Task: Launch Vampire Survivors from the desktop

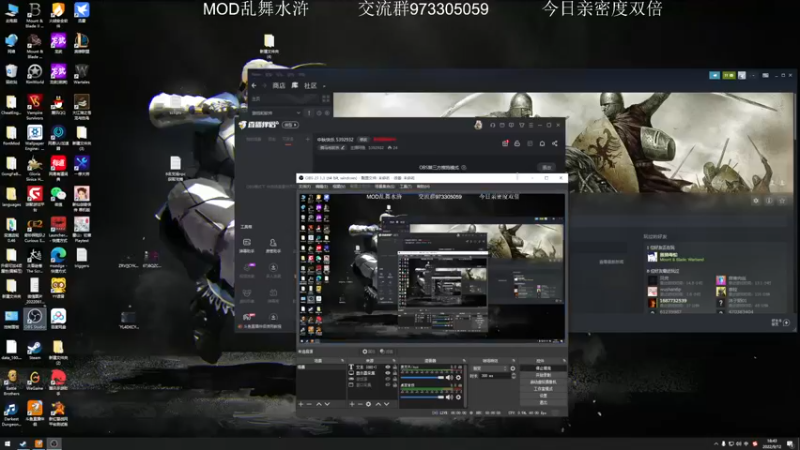Action: point(35,106)
